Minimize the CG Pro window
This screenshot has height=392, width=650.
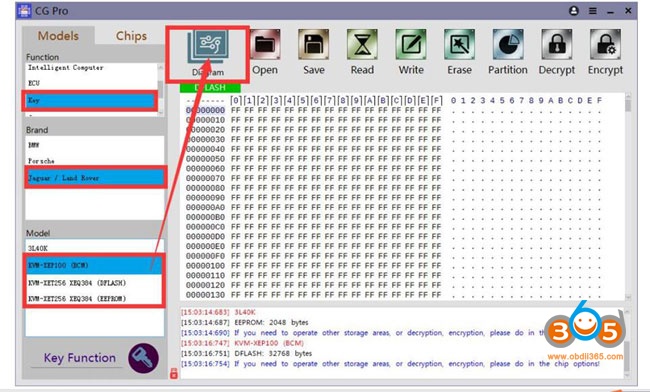(610, 11)
